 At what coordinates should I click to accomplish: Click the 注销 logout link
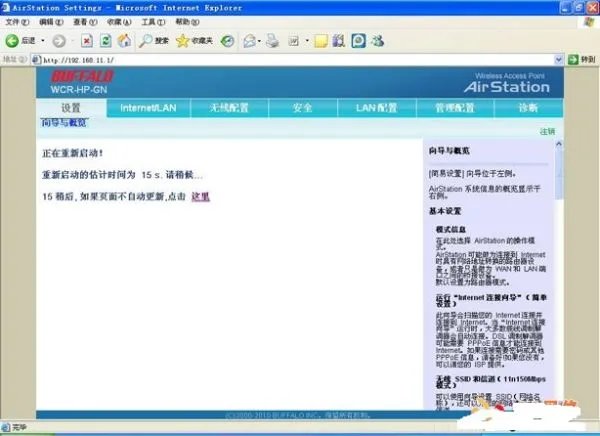[547, 132]
